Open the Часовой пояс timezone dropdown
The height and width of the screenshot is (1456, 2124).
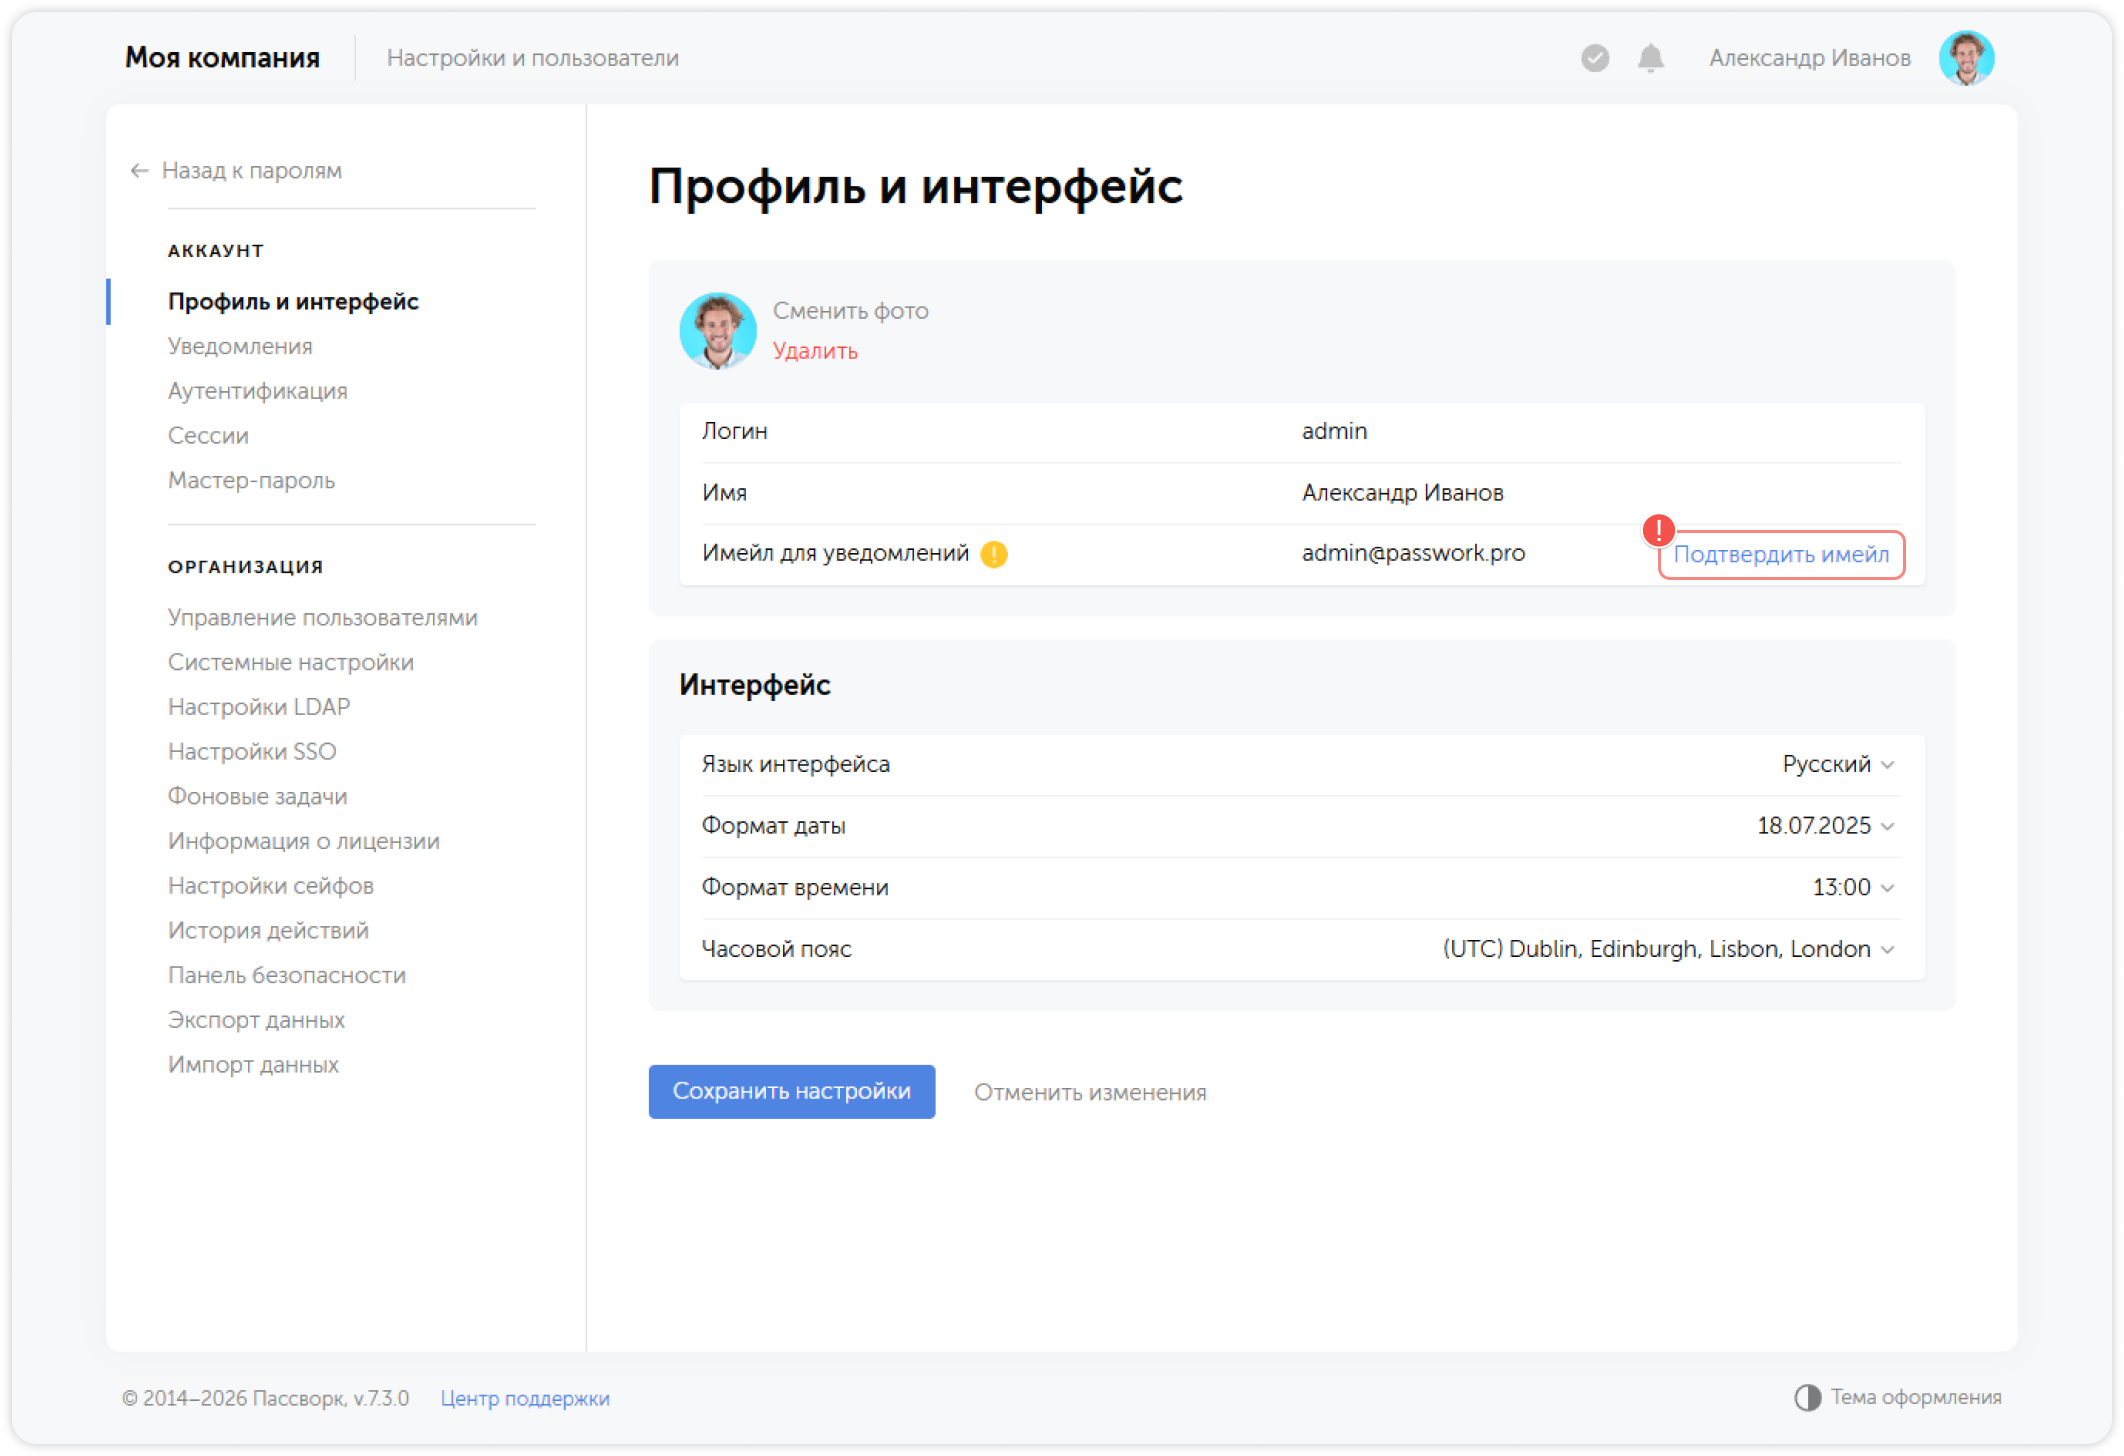click(1663, 948)
